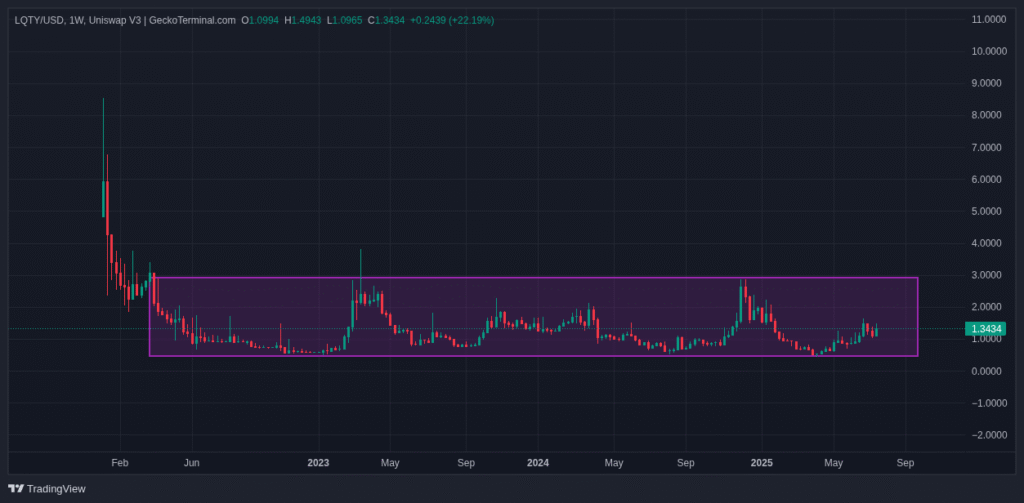Click the low value L1.0965

344,20
